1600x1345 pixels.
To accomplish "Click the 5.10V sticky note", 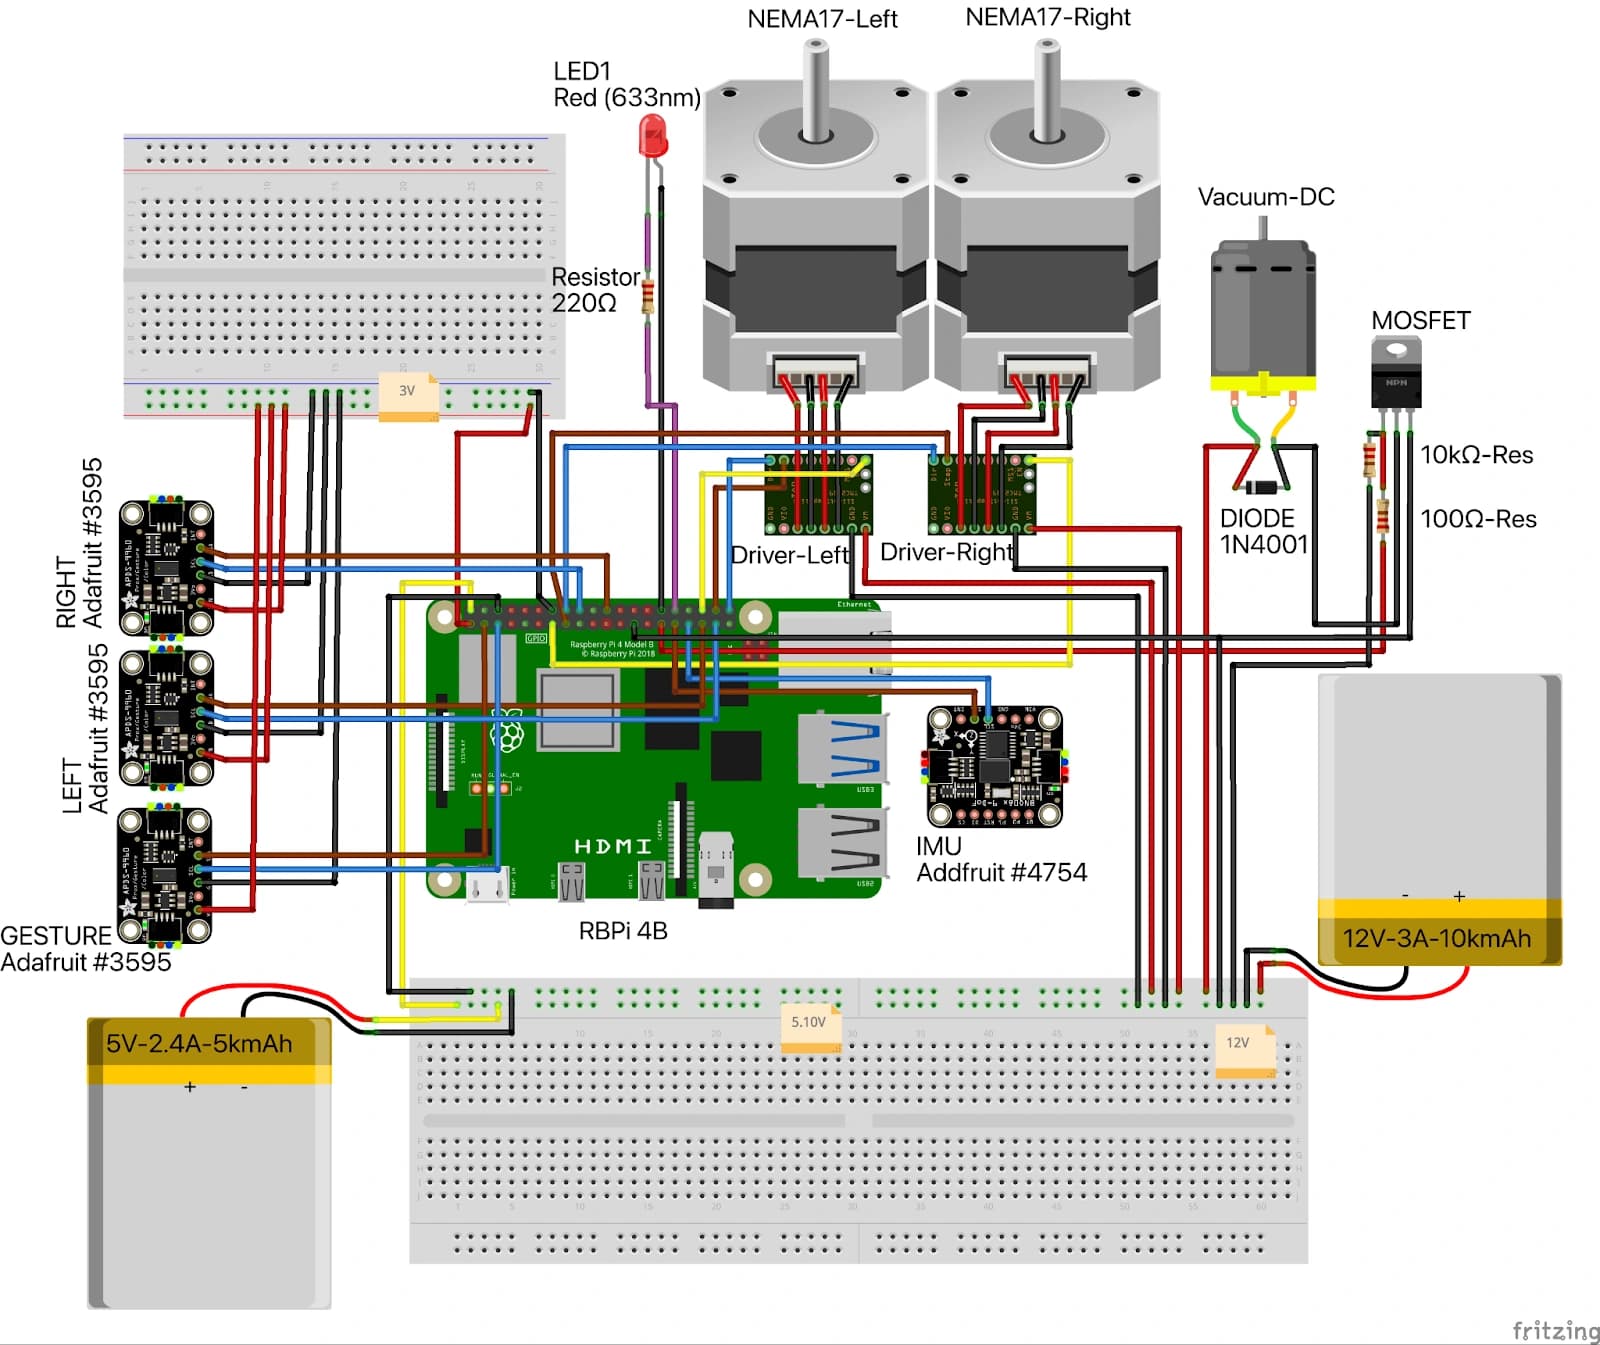I will 810,1028.
